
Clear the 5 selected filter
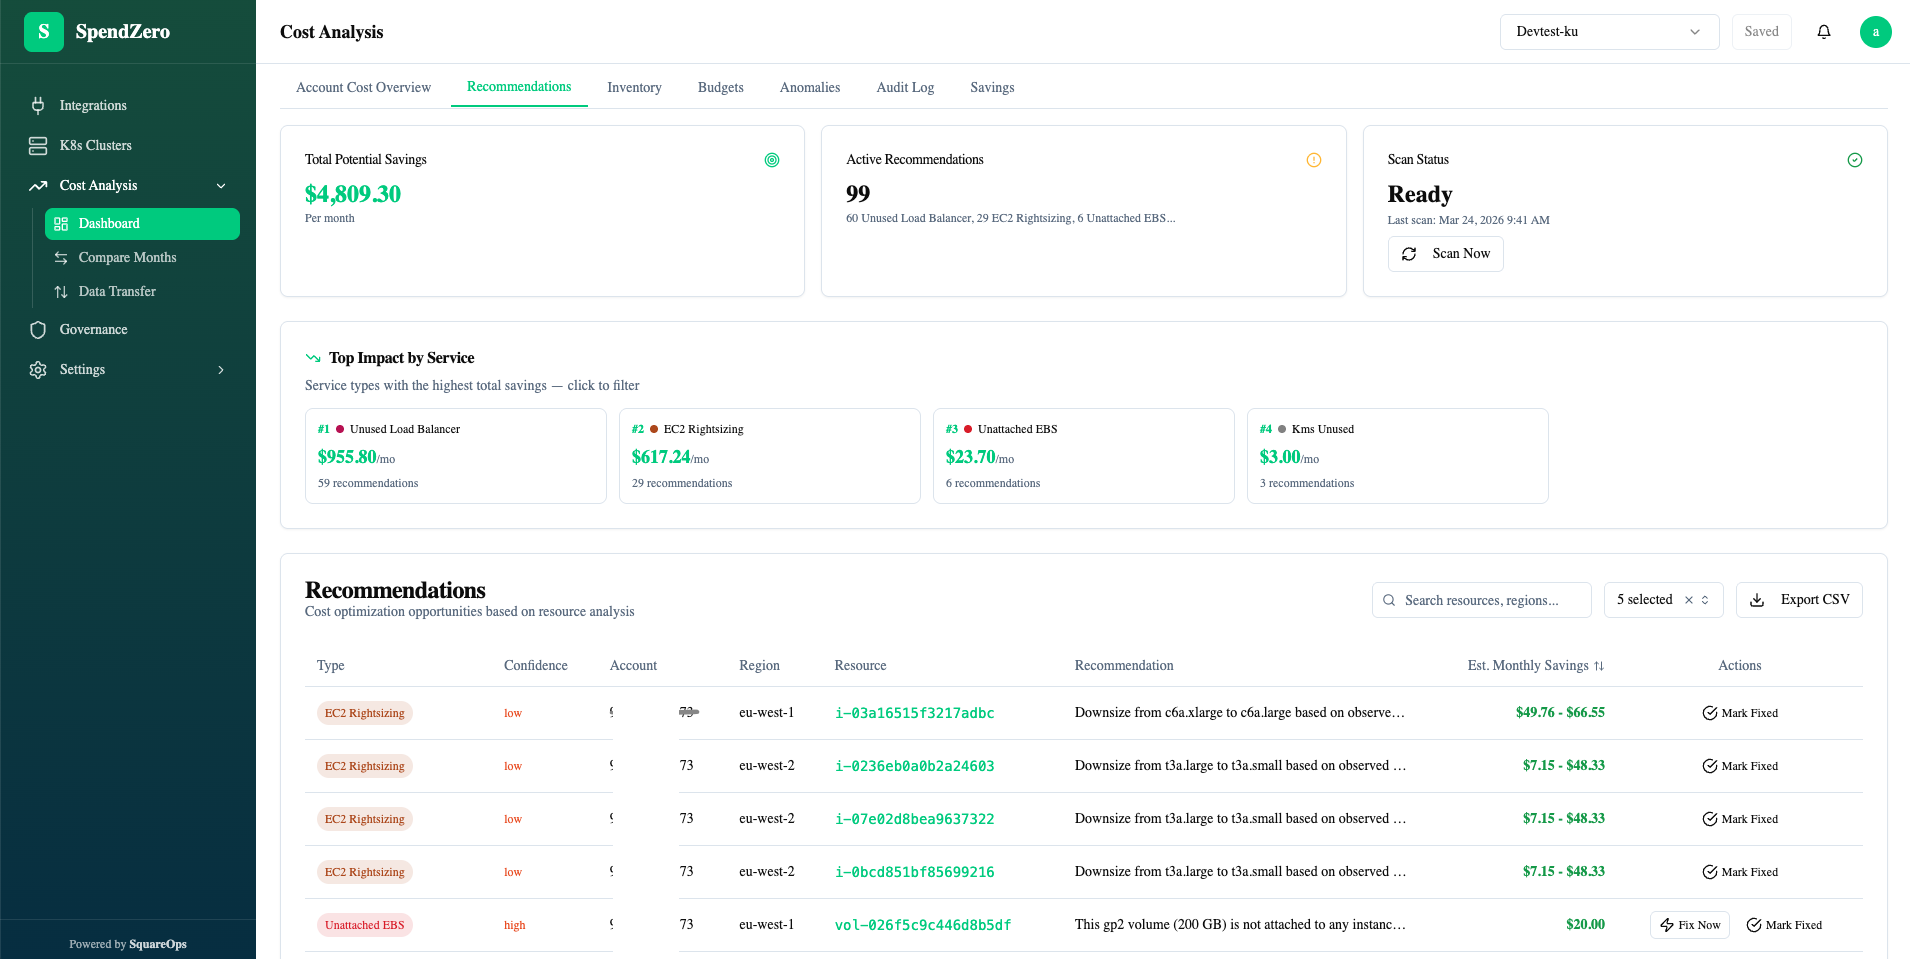pyautogui.click(x=1687, y=599)
